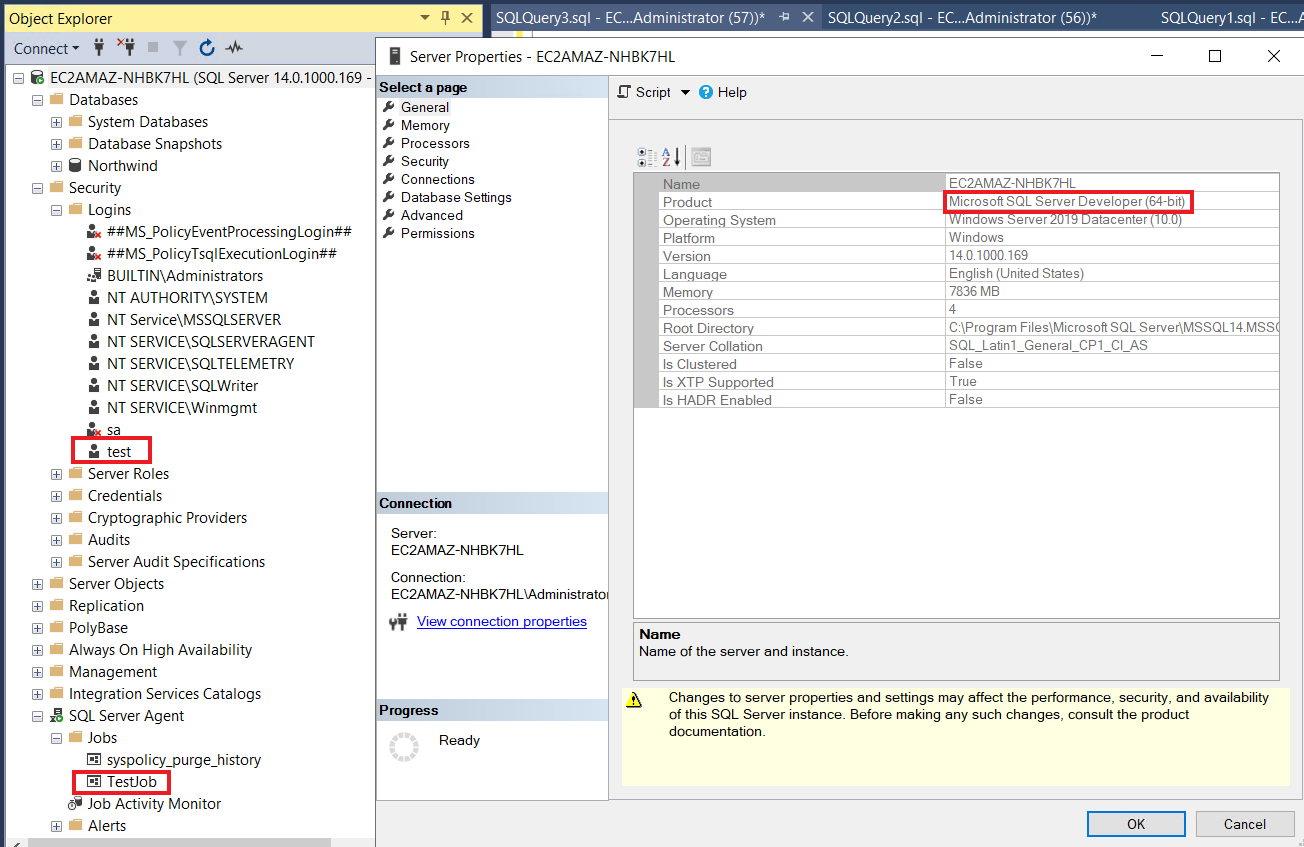This screenshot has height=847, width=1304.
Task: Click the connection properties network icon
Action: point(399,622)
